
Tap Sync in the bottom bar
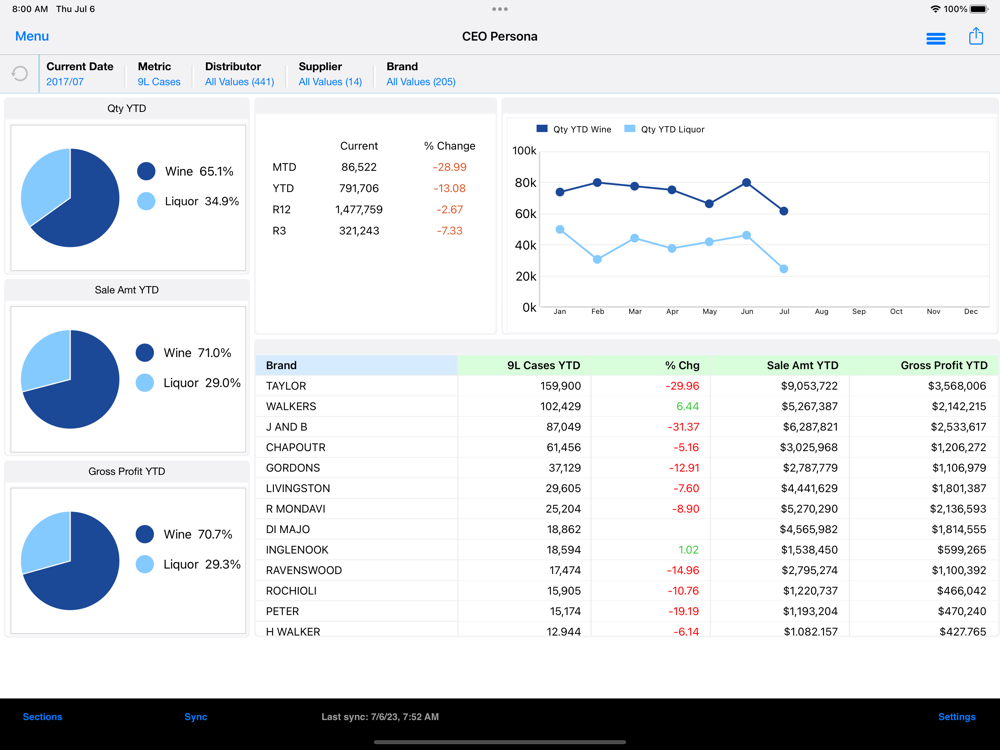pyautogui.click(x=196, y=717)
